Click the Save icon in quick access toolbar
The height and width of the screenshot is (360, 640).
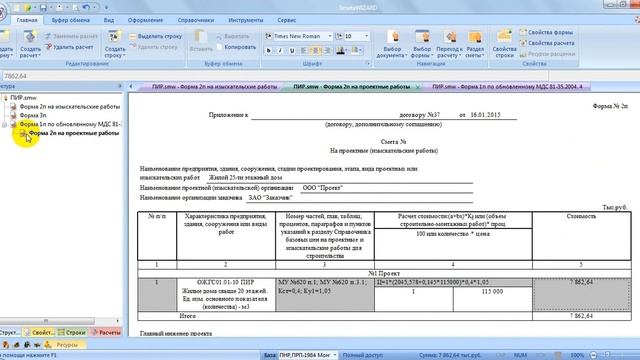(43, 7)
